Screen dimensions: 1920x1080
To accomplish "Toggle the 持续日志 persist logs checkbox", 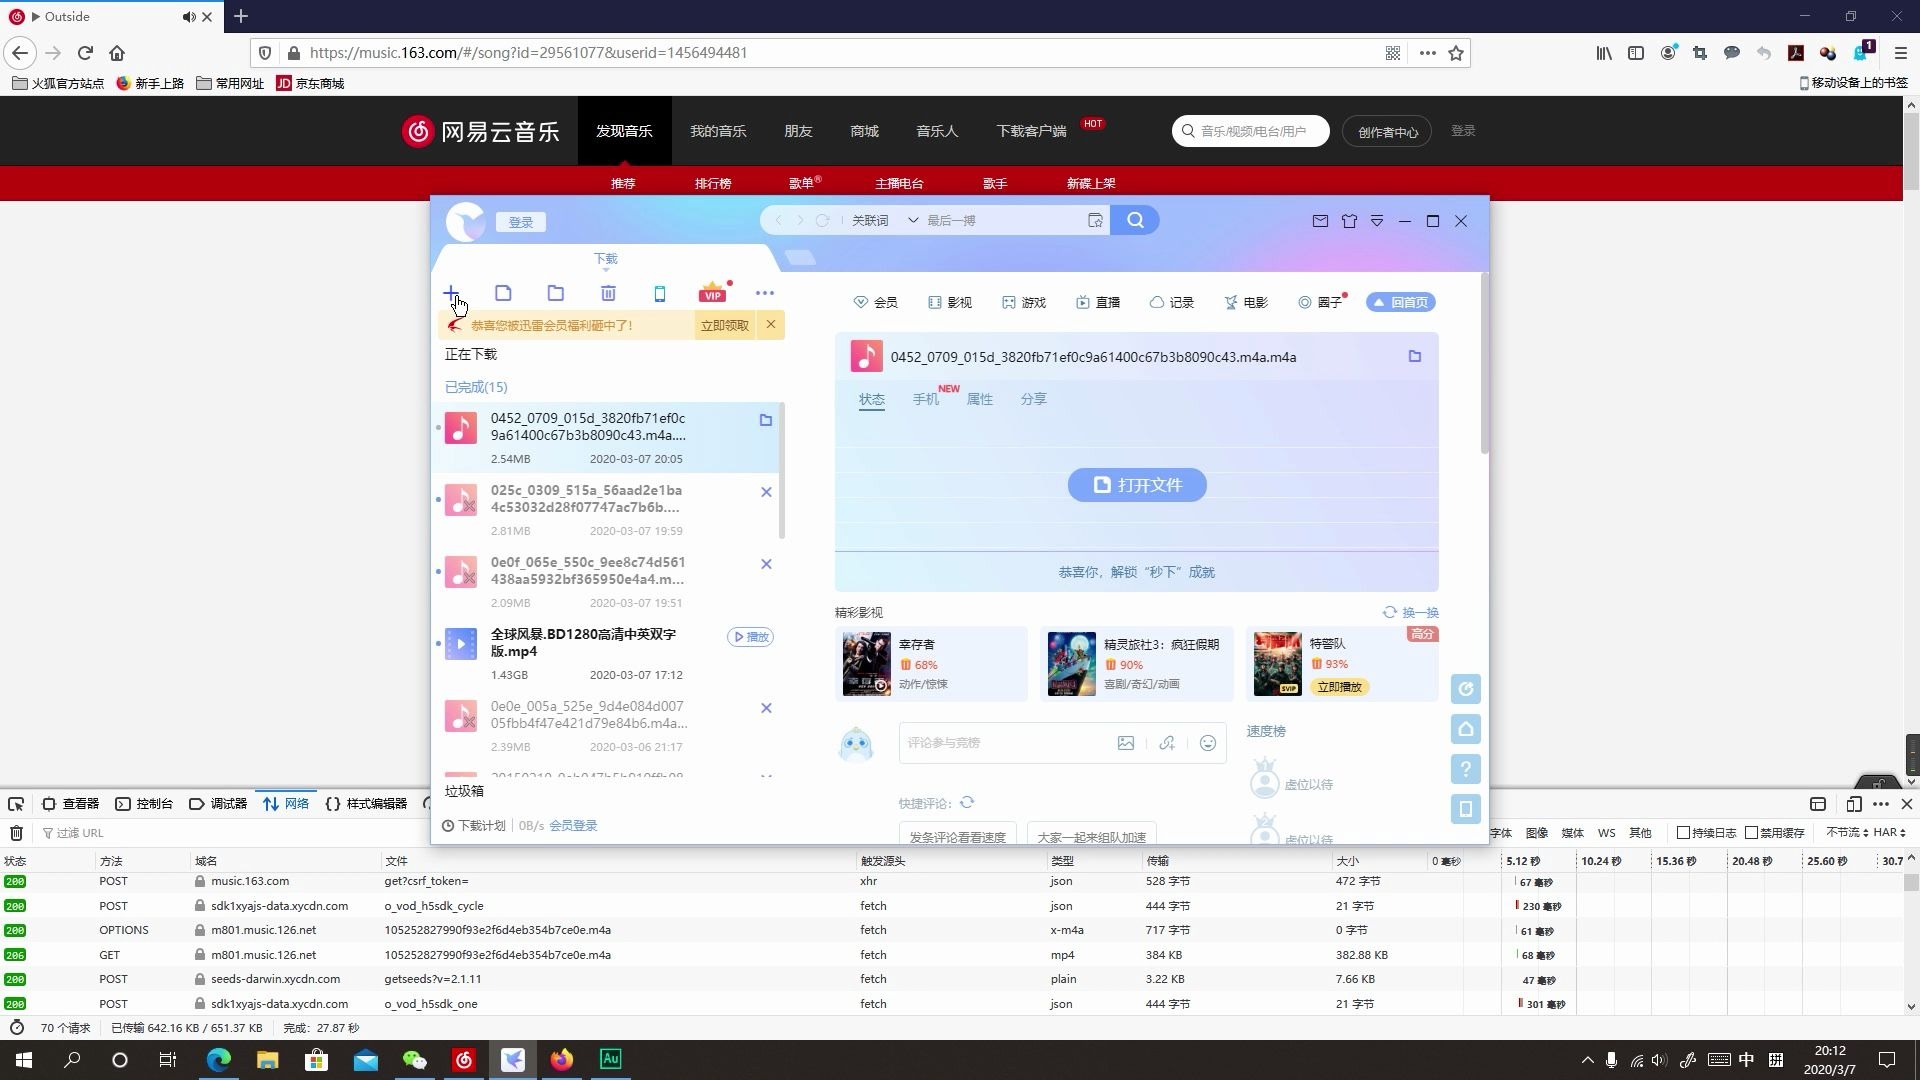I will tap(1683, 832).
